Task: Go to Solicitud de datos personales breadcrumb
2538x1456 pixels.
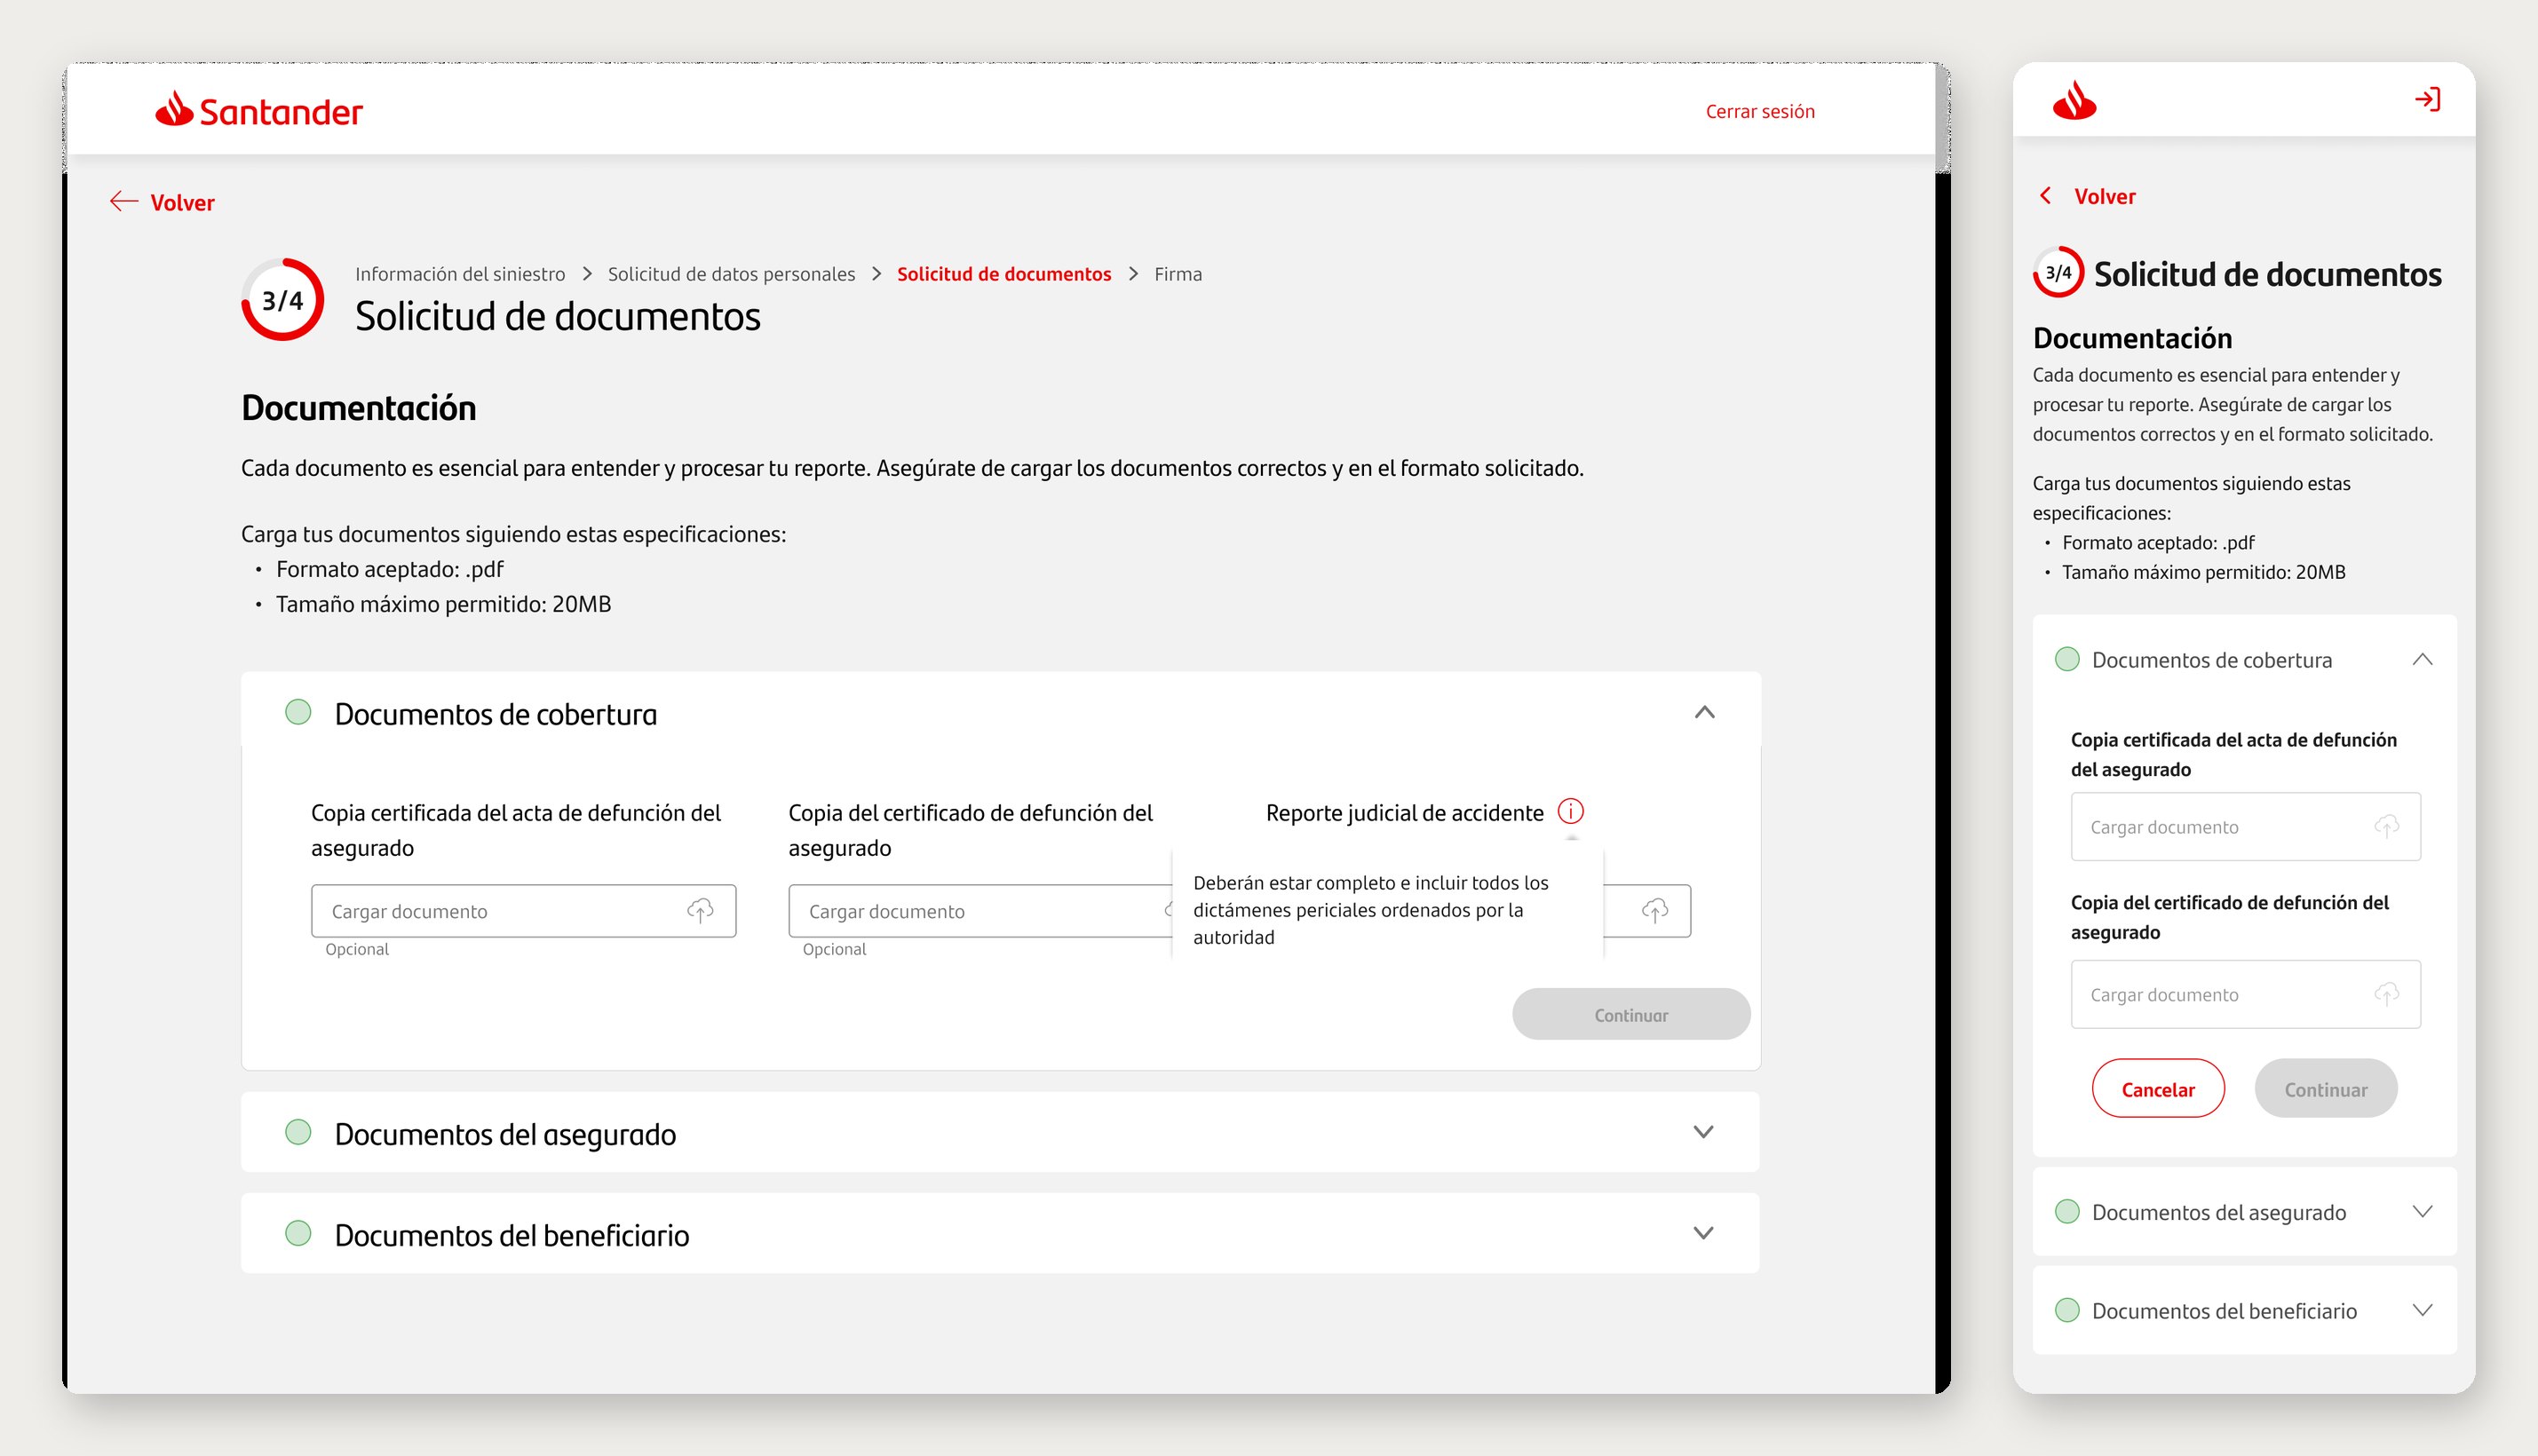Action: tap(731, 274)
